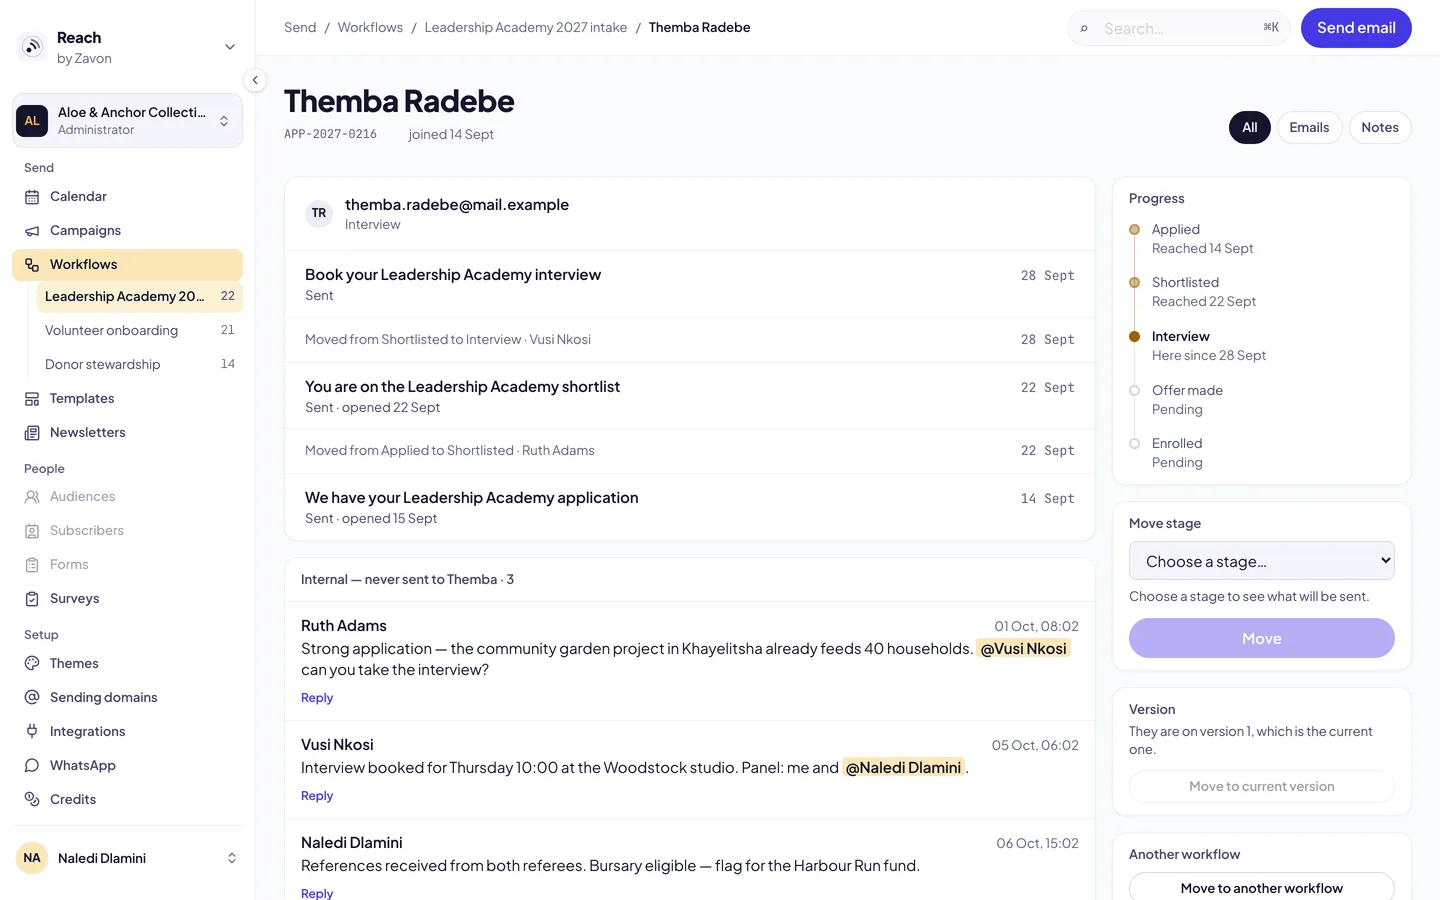Open the Aloe & Anchor workspace switcher
The image size is (1440, 900).
tap(127, 121)
